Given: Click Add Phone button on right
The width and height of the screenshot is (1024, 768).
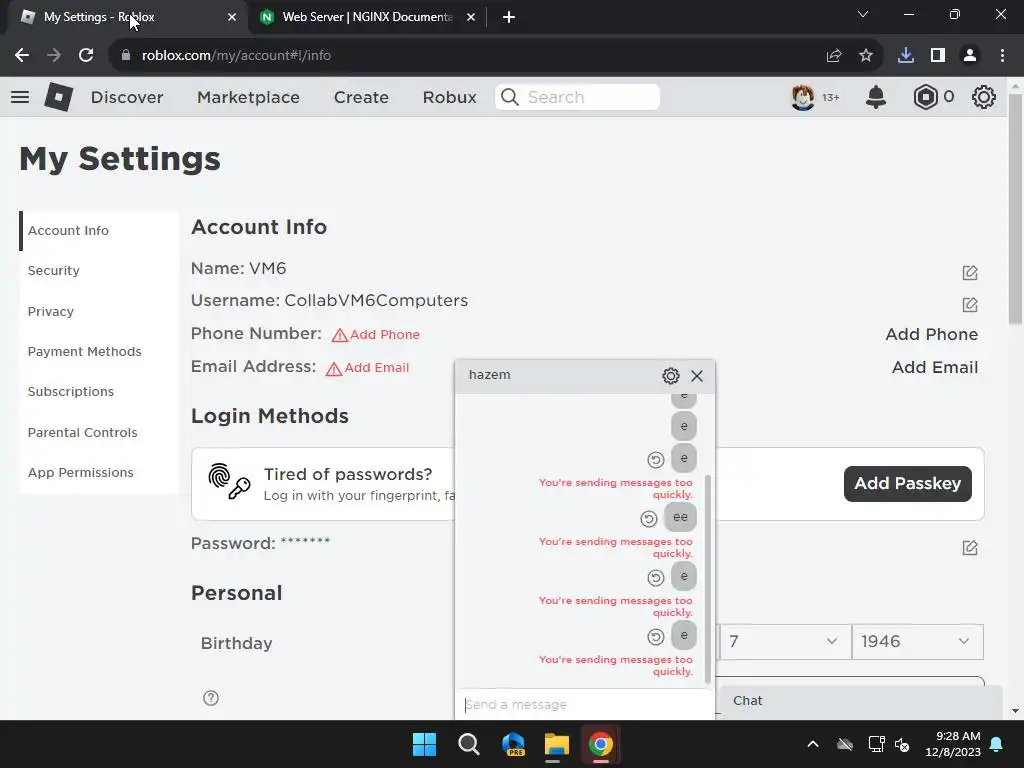Looking at the screenshot, I should pyautogui.click(x=931, y=334).
